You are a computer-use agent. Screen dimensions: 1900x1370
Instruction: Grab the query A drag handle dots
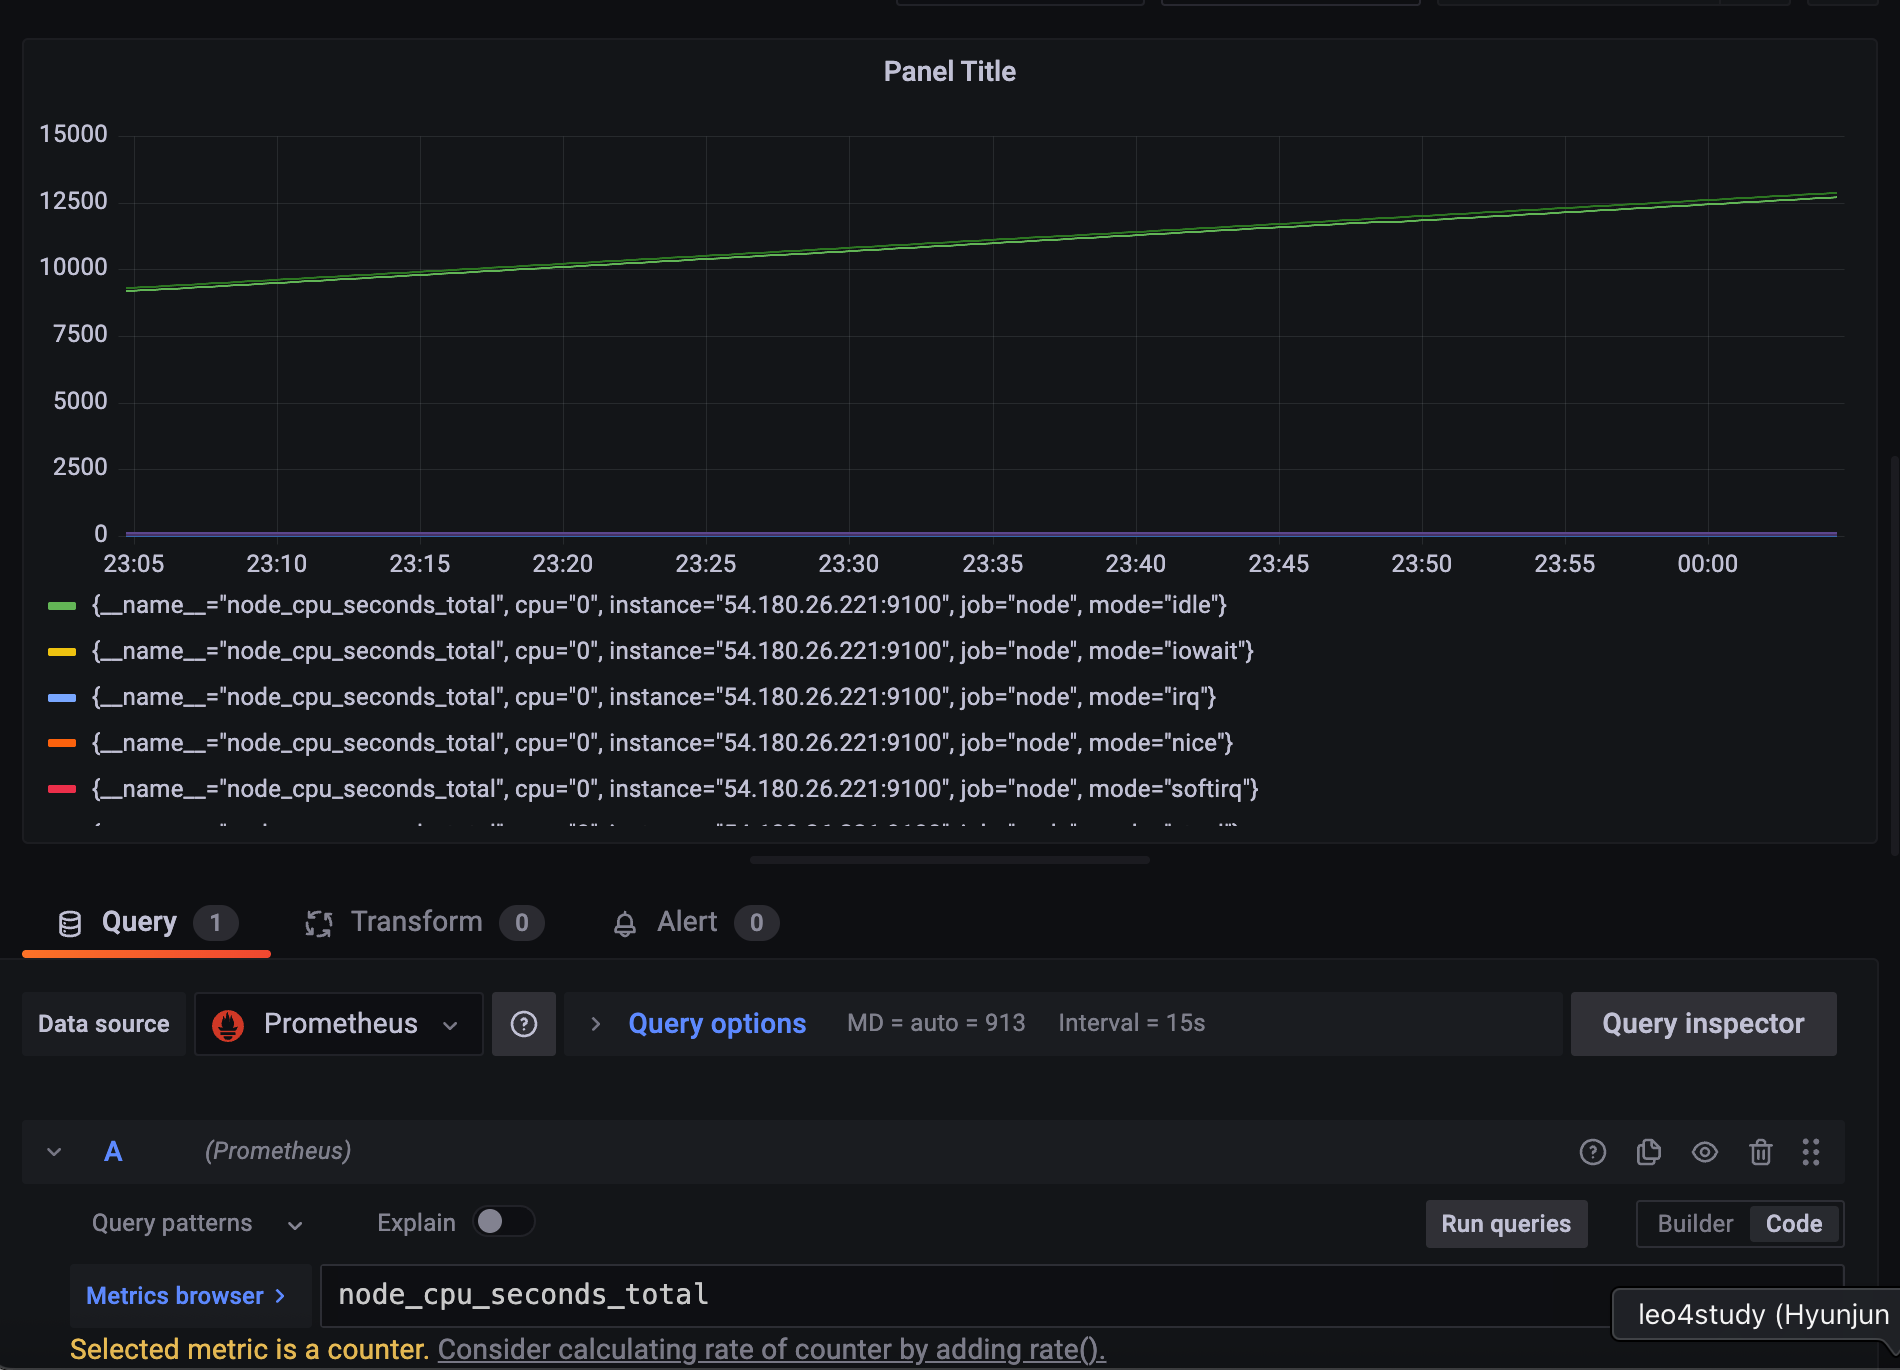pyautogui.click(x=1811, y=1152)
